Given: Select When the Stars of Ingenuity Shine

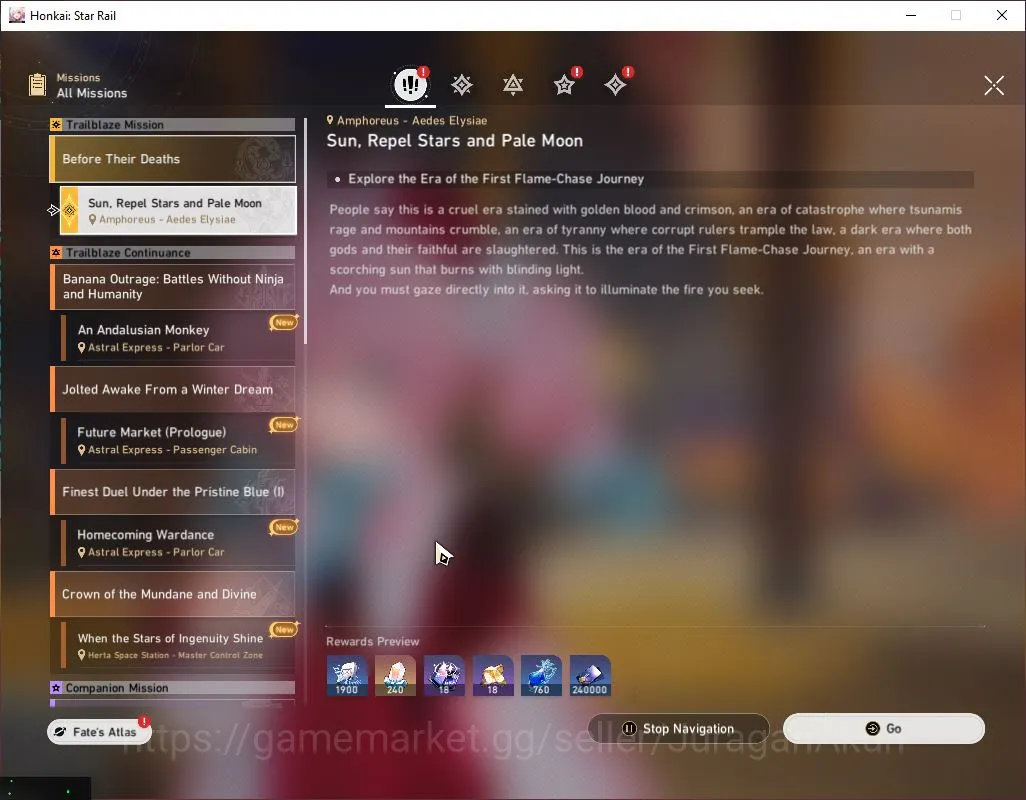Looking at the screenshot, I should (x=178, y=645).
